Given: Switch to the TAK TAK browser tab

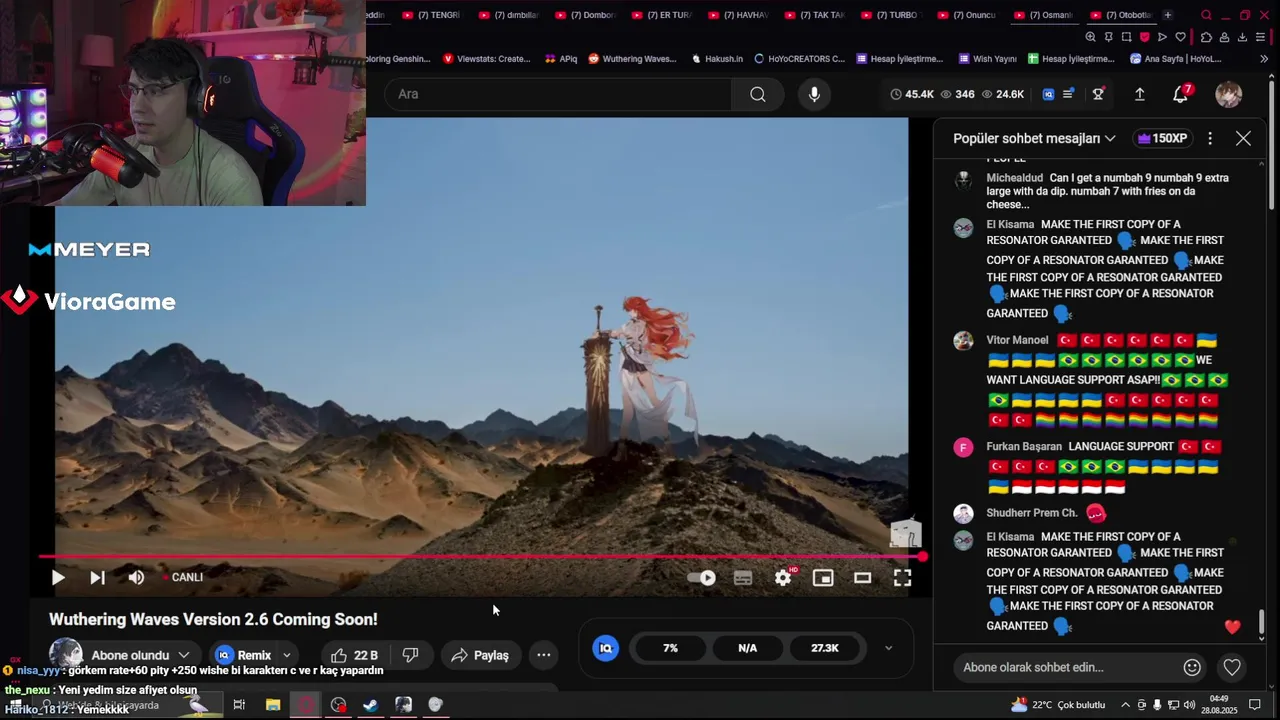Looking at the screenshot, I should tap(818, 15).
